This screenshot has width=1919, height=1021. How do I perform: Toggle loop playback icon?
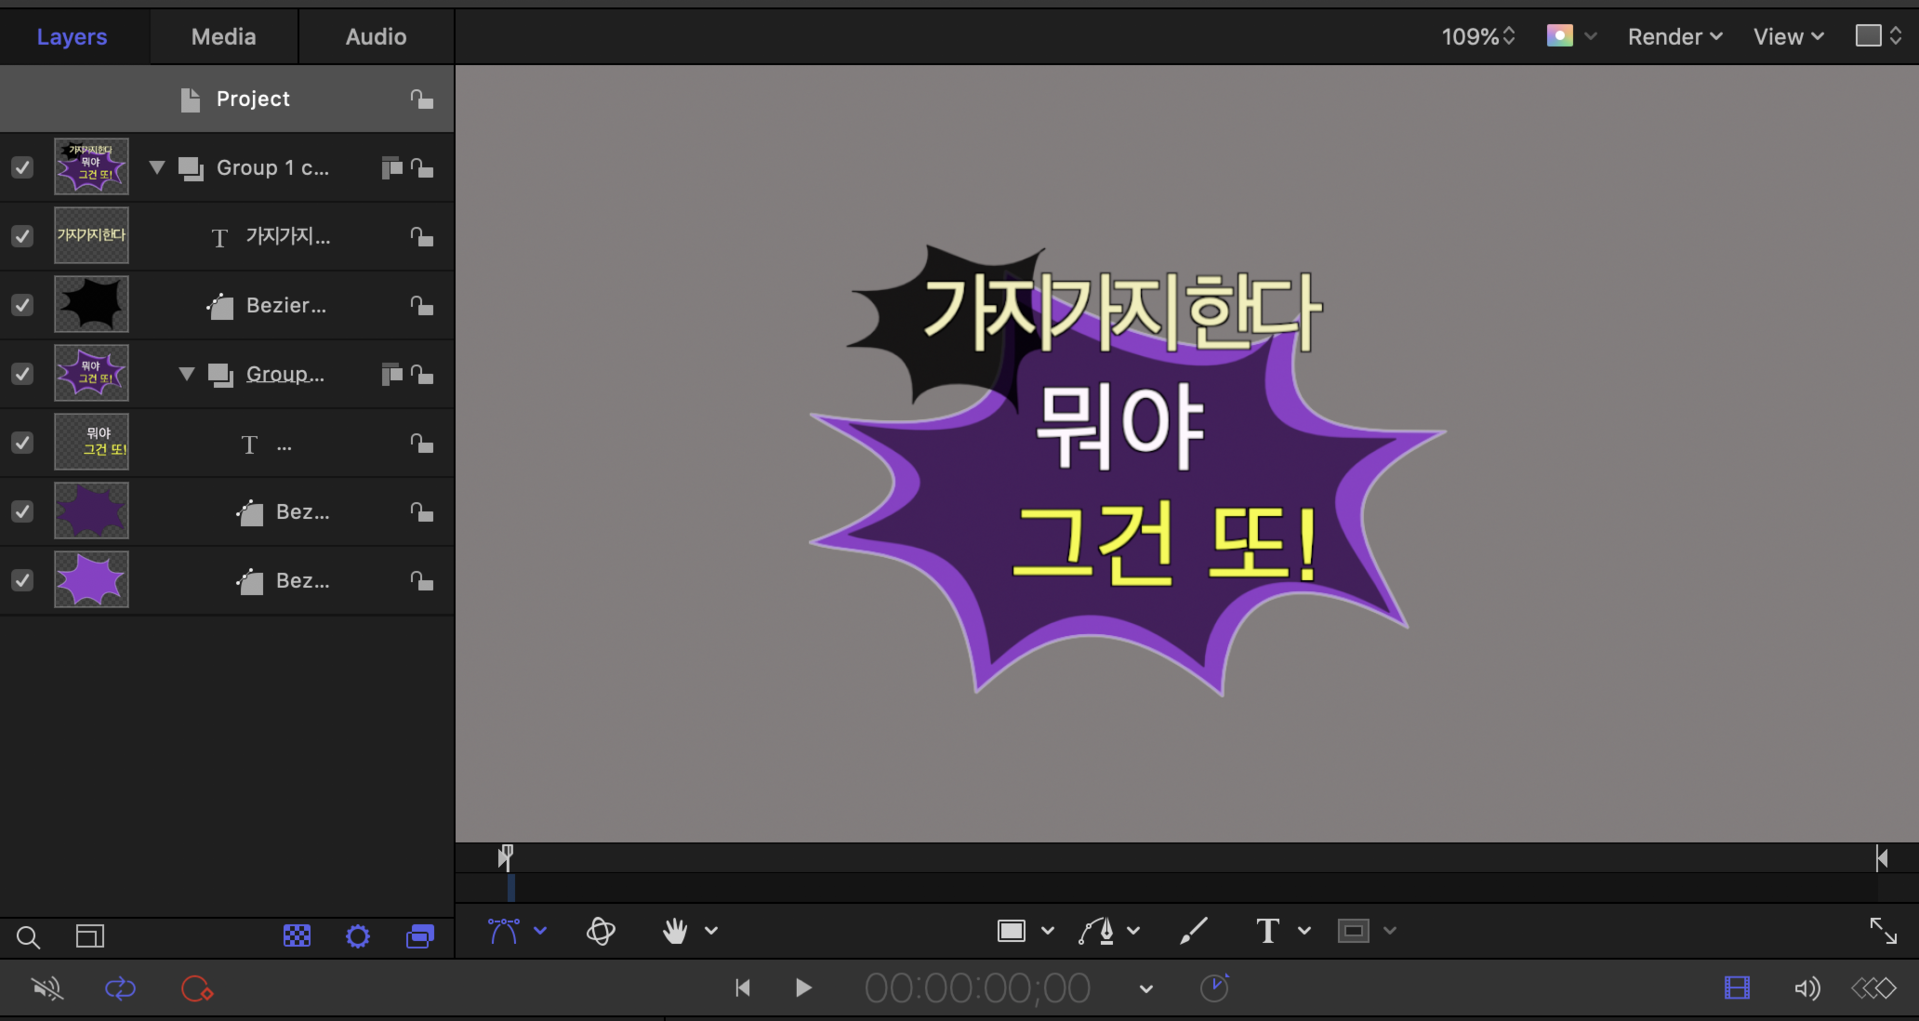(x=120, y=989)
